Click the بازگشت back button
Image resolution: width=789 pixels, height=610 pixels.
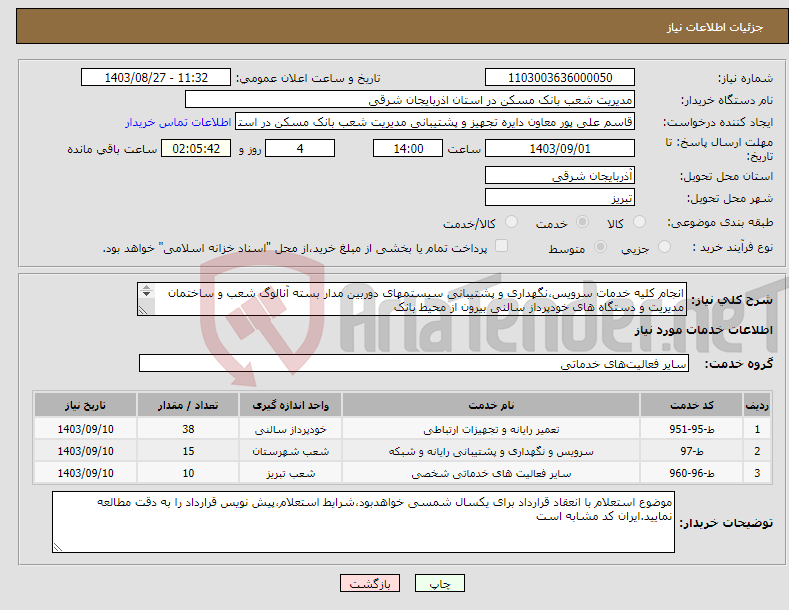370,583
